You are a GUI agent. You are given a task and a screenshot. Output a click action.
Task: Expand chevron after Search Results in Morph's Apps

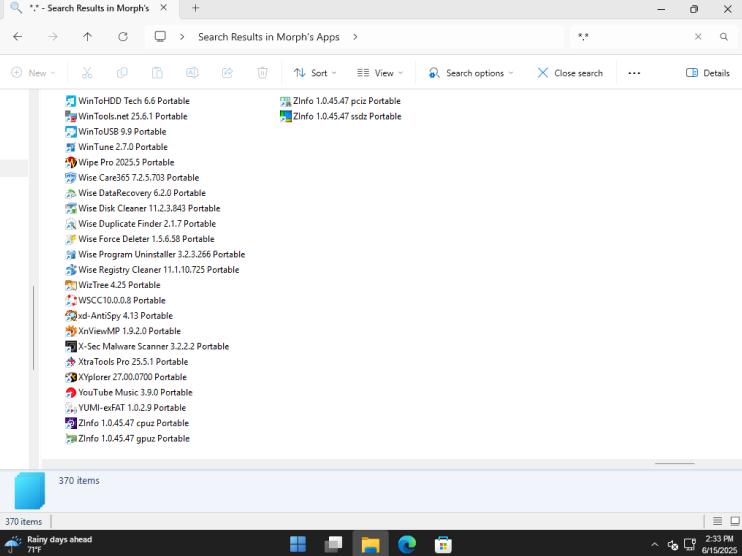point(355,37)
